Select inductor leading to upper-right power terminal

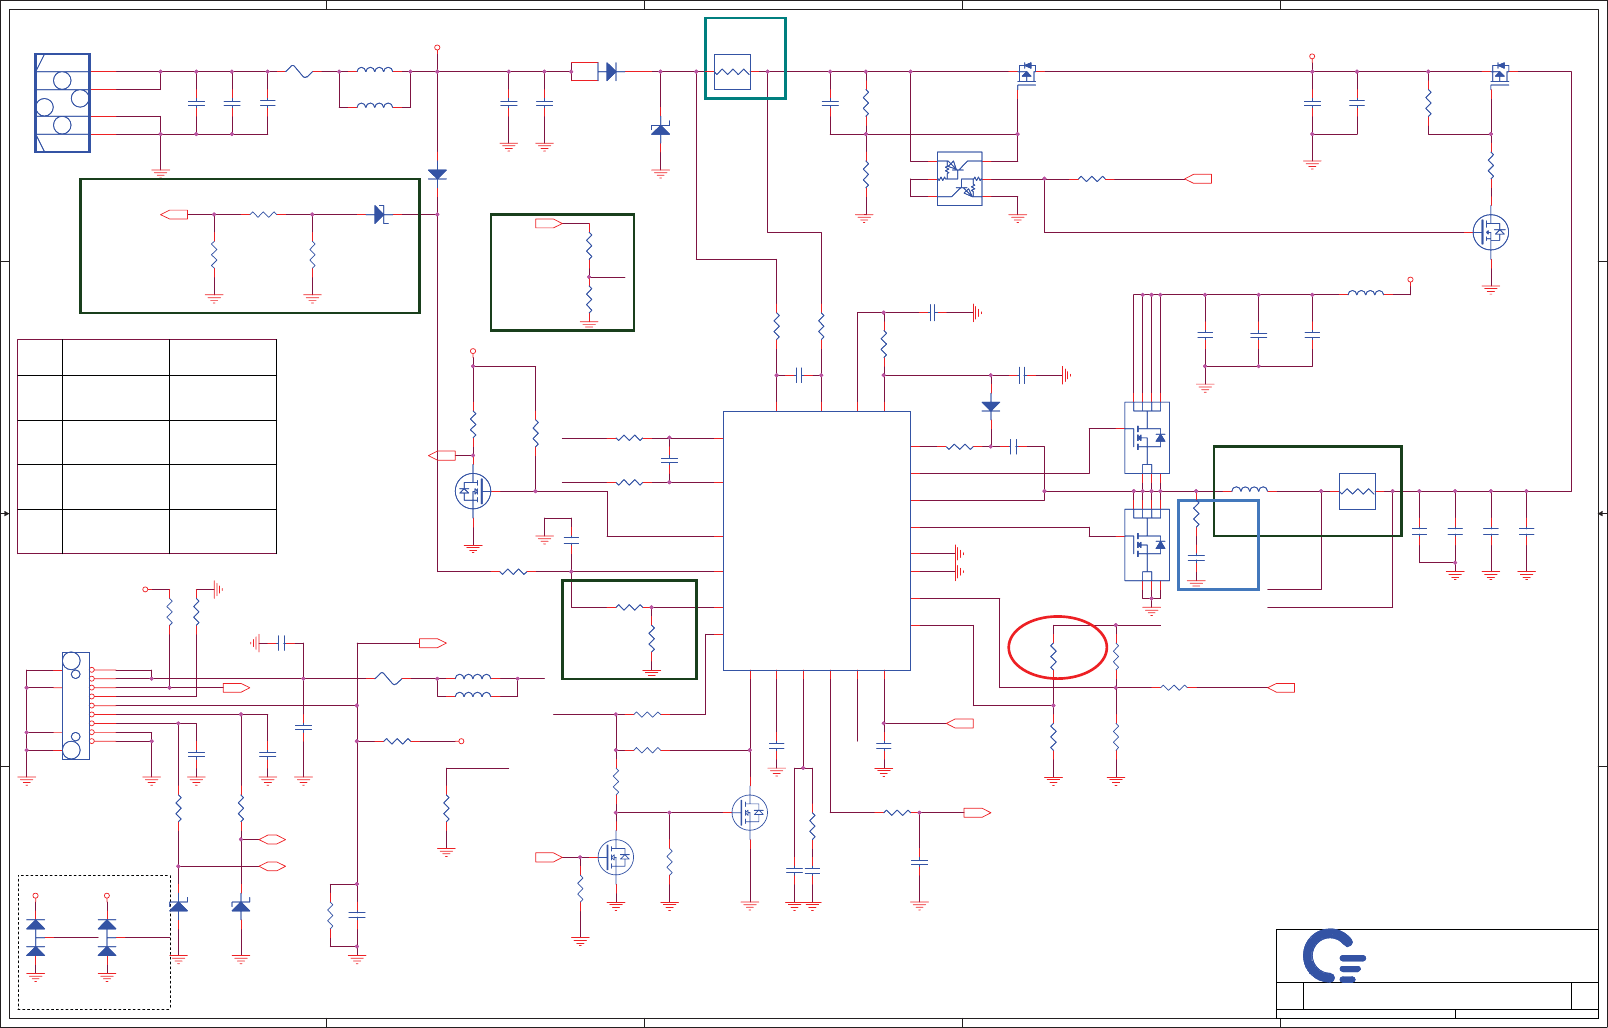click(x=1365, y=293)
